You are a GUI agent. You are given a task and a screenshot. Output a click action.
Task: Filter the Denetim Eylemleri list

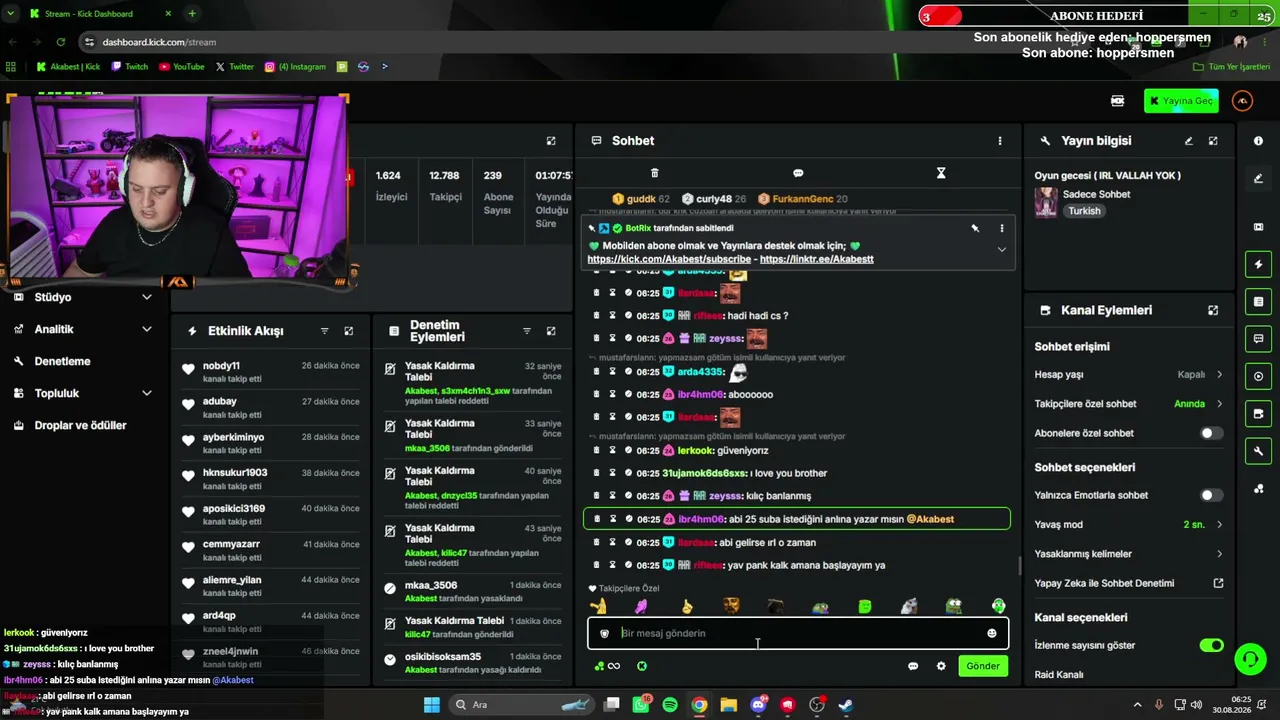pyautogui.click(x=527, y=331)
